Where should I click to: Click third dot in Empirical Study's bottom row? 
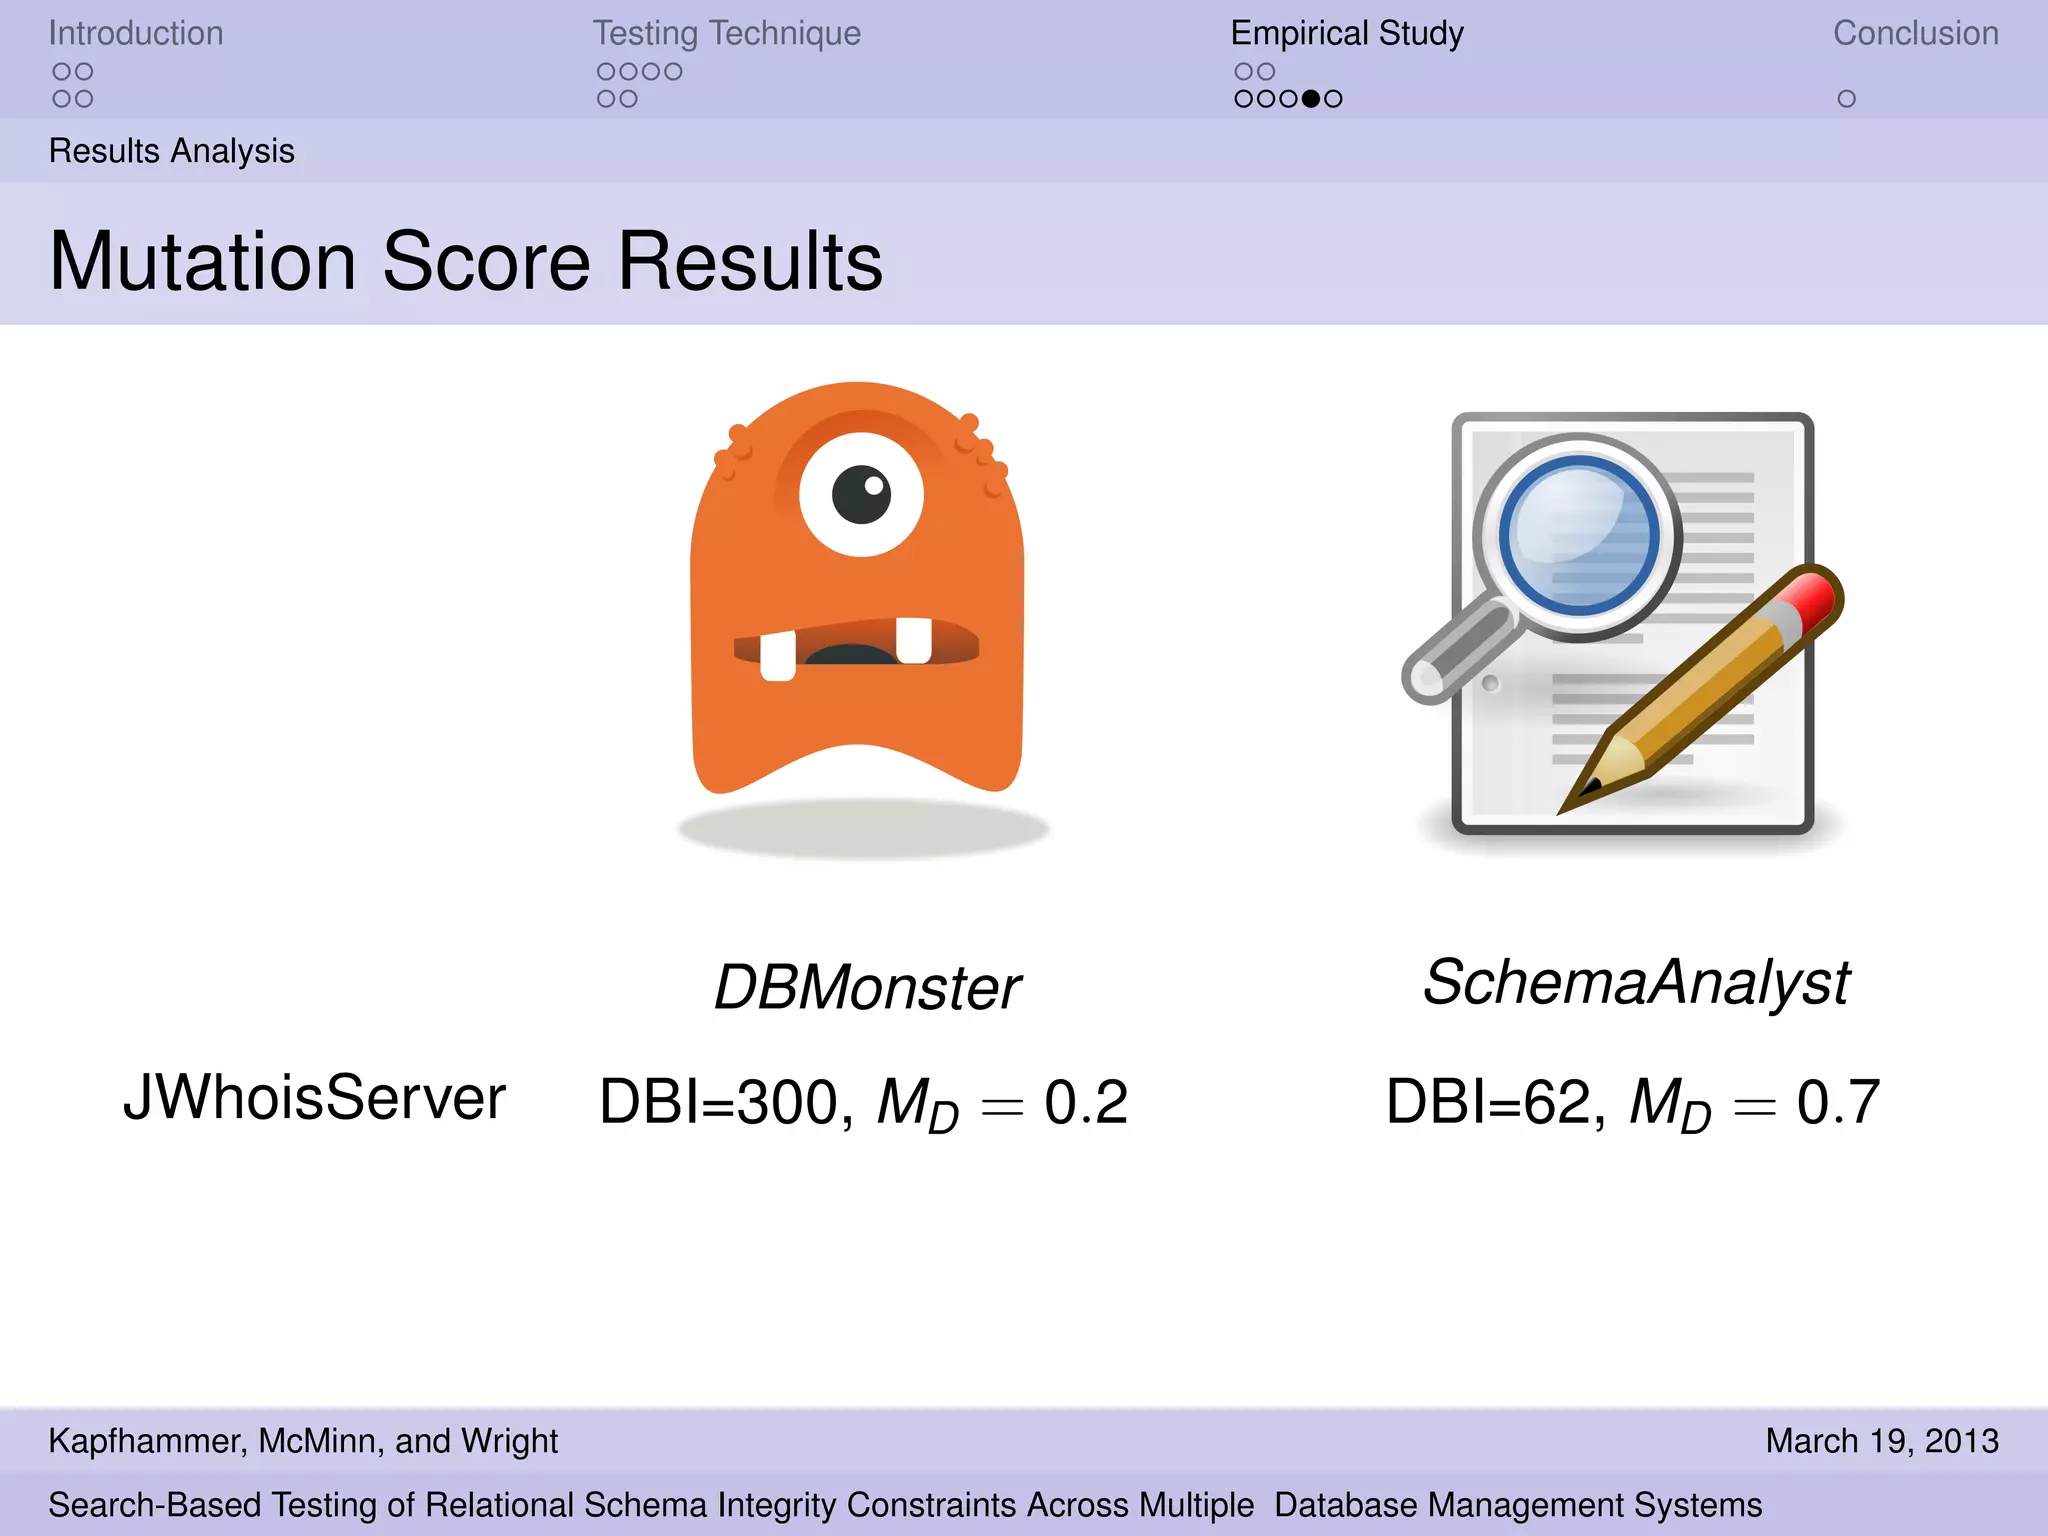point(1289,99)
